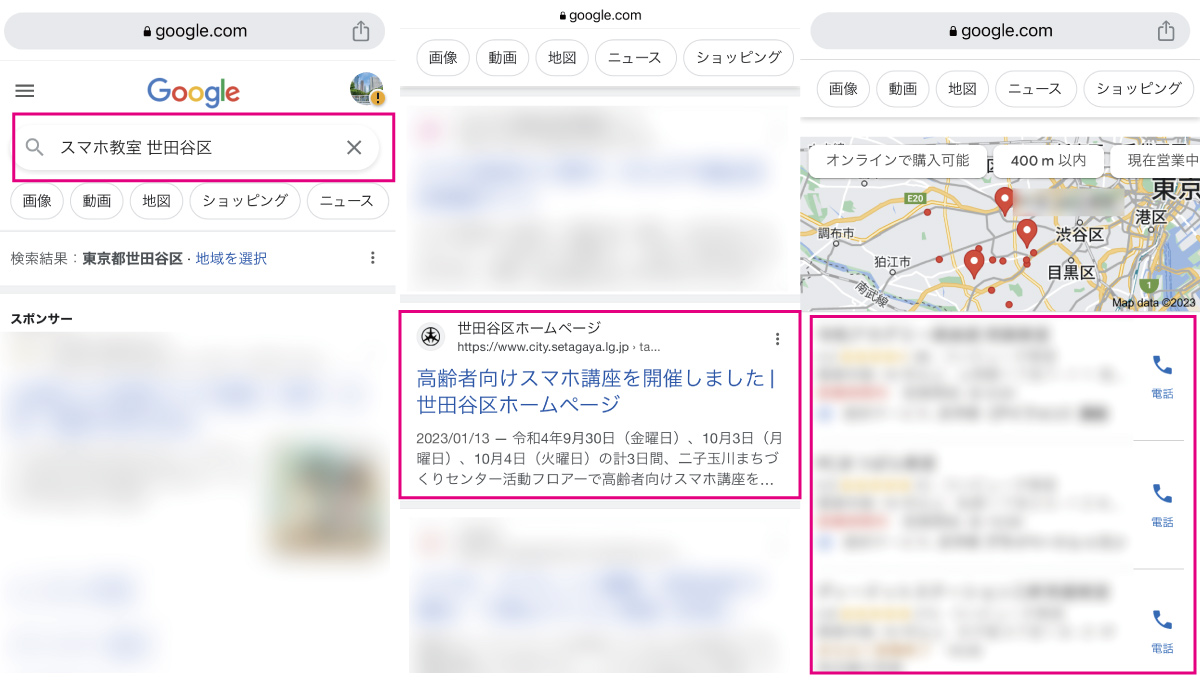Select ニュース tab in left screen
This screenshot has height=685, width=1200.
pos(347,201)
